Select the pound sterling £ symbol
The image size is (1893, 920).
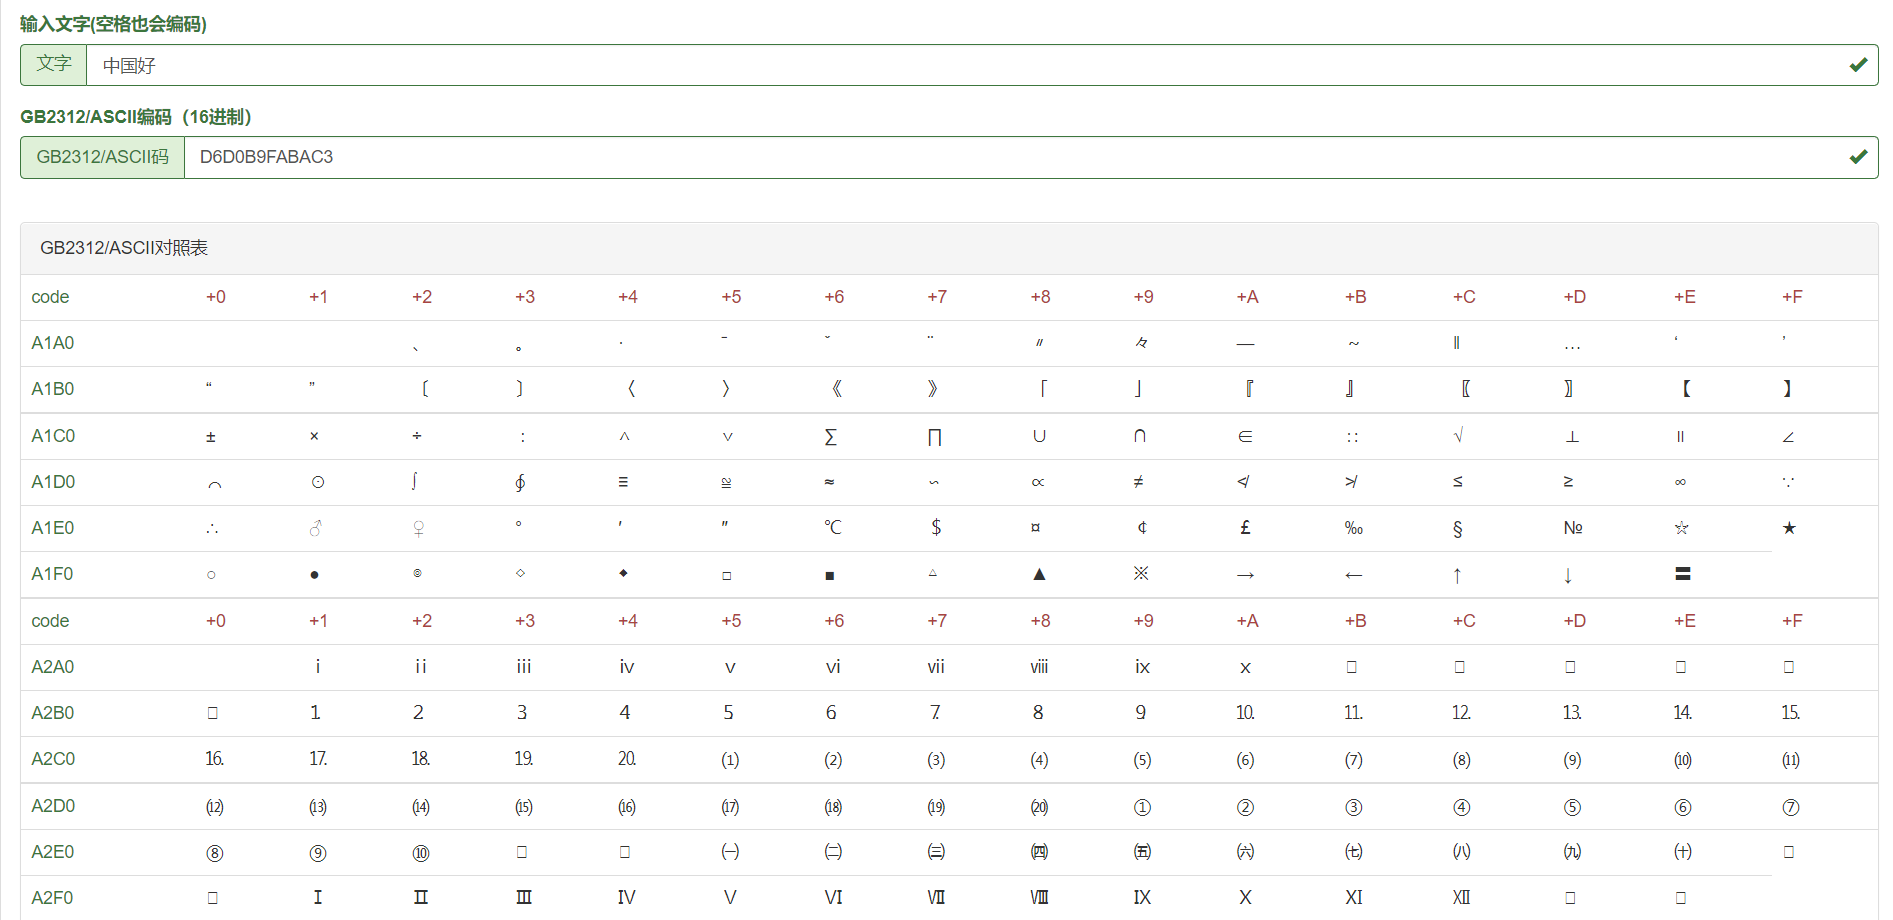coord(1245,527)
